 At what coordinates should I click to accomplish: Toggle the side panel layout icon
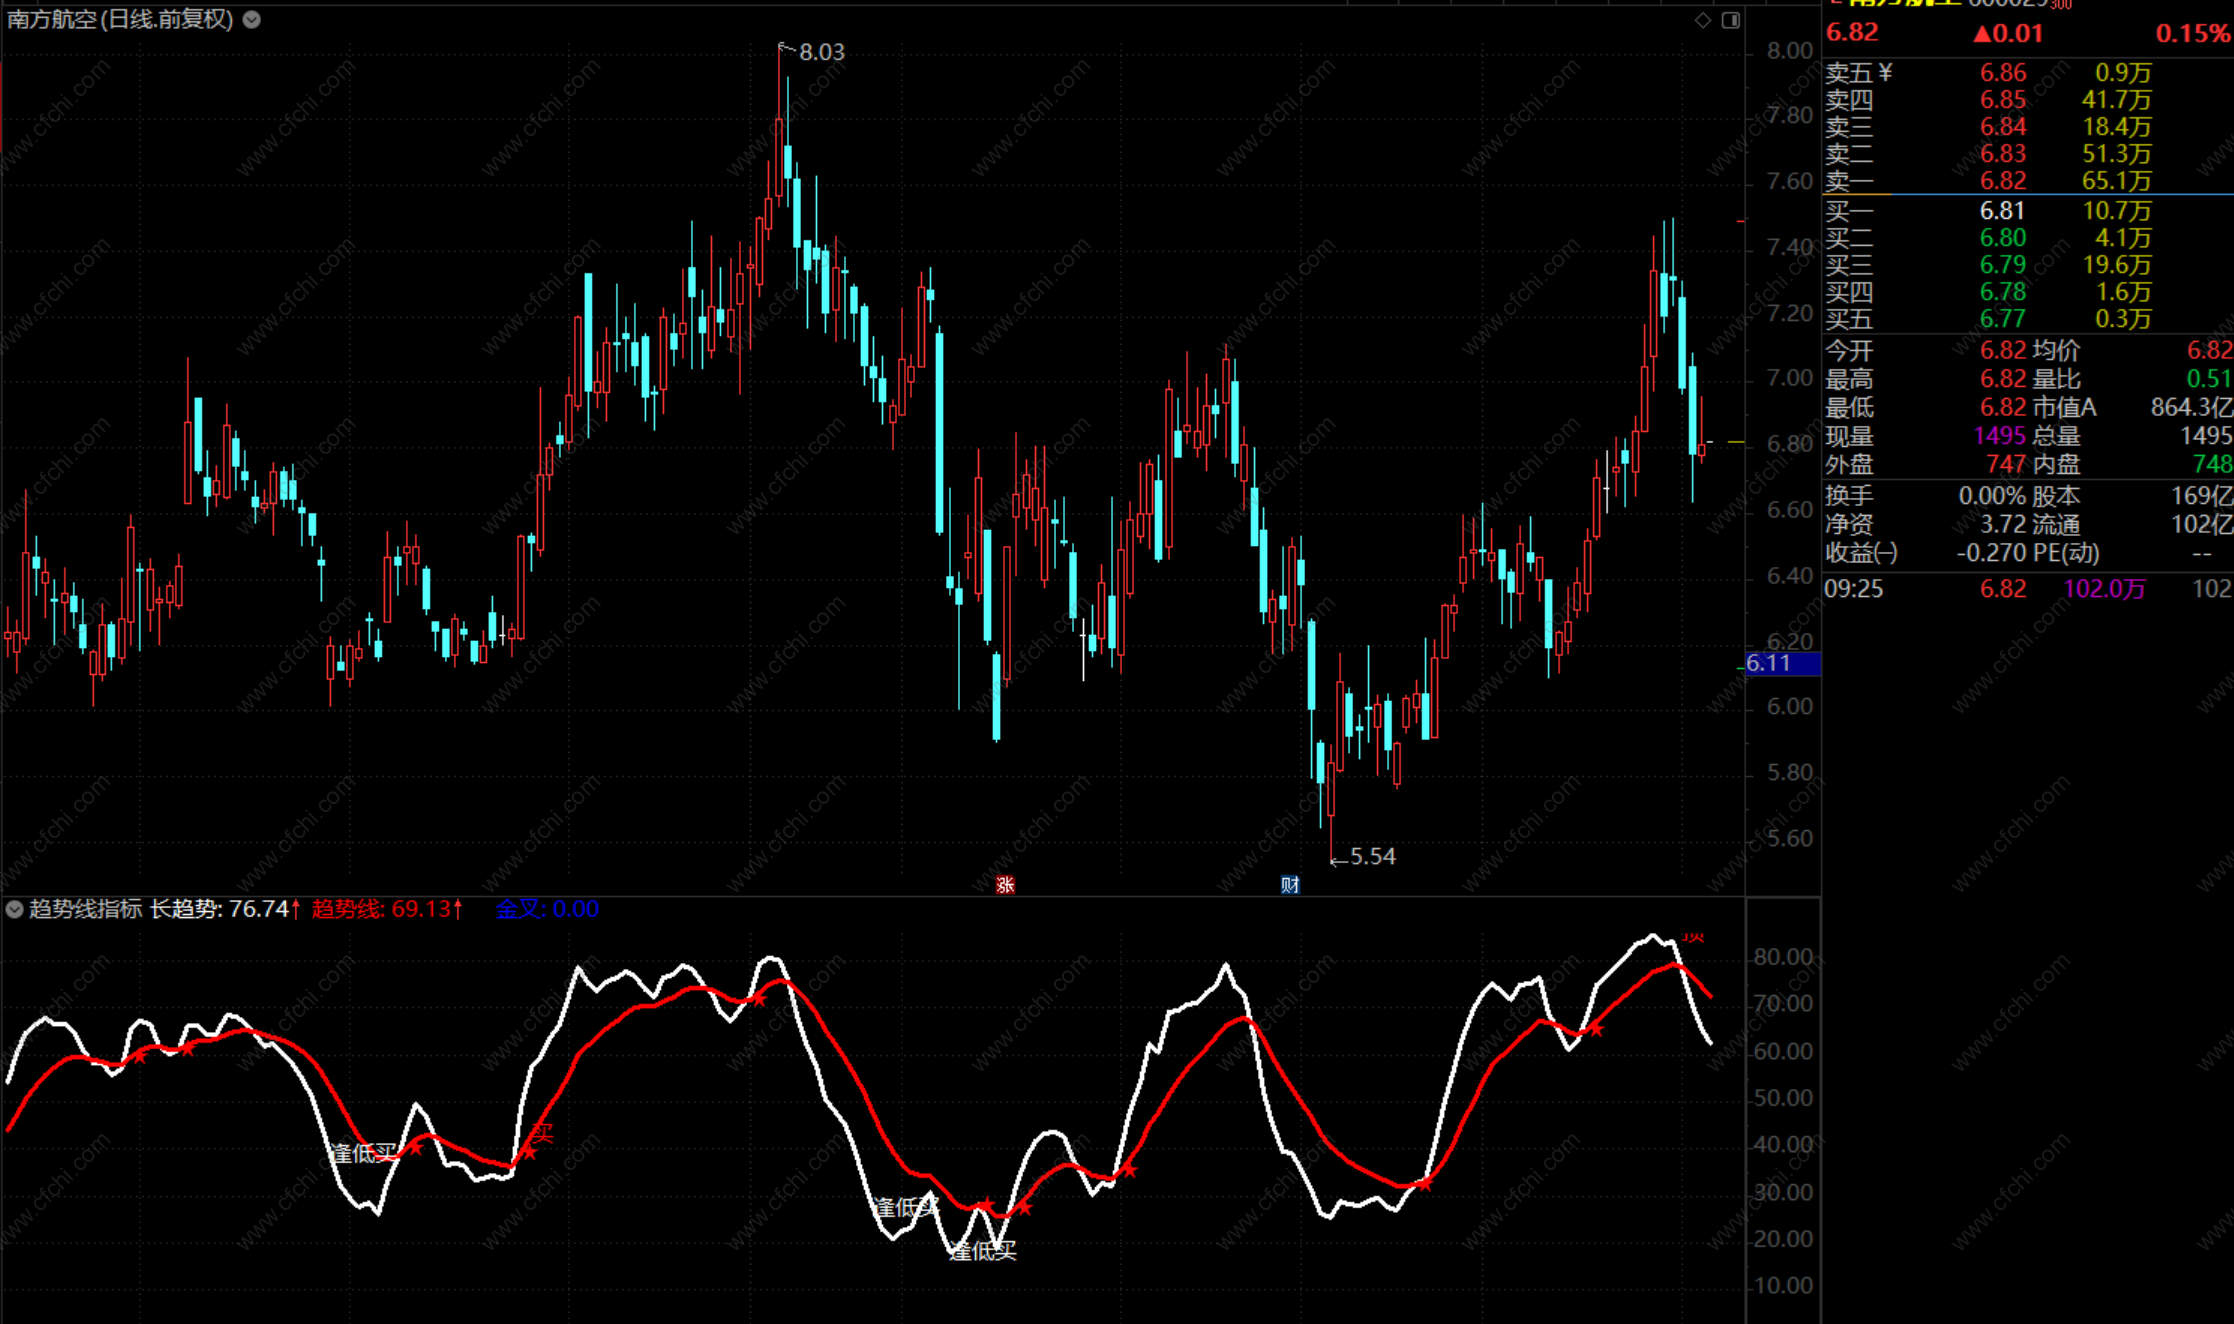coord(1730,20)
